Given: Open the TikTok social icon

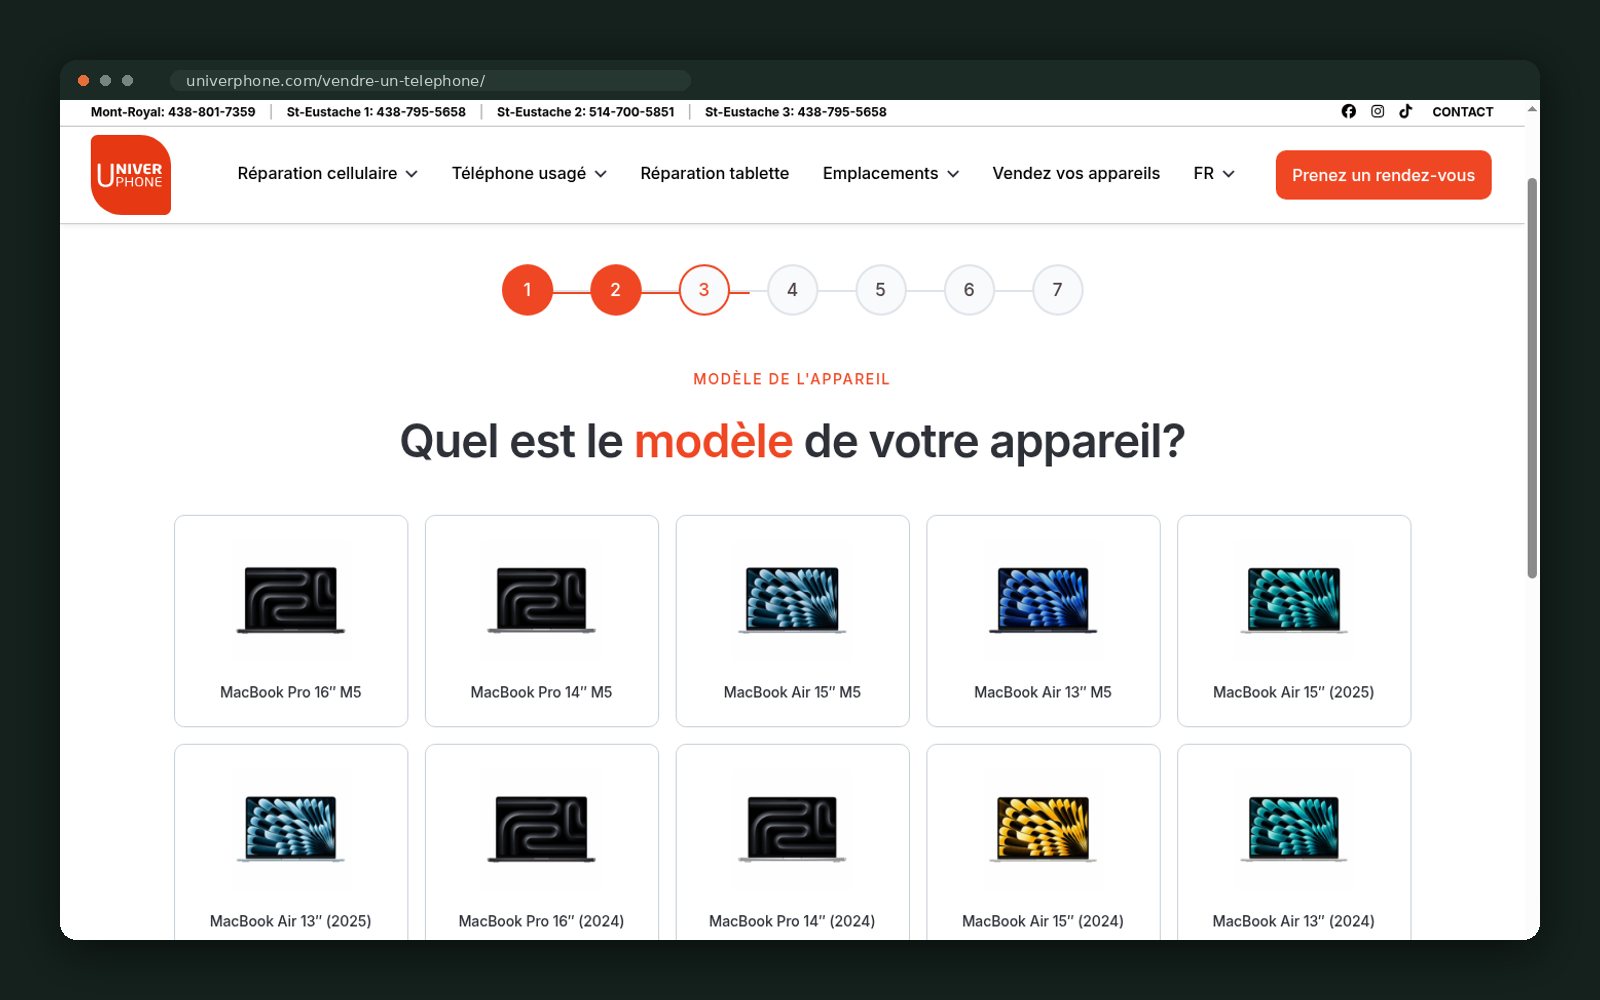Looking at the screenshot, I should pyautogui.click(x=1405, y=111).
